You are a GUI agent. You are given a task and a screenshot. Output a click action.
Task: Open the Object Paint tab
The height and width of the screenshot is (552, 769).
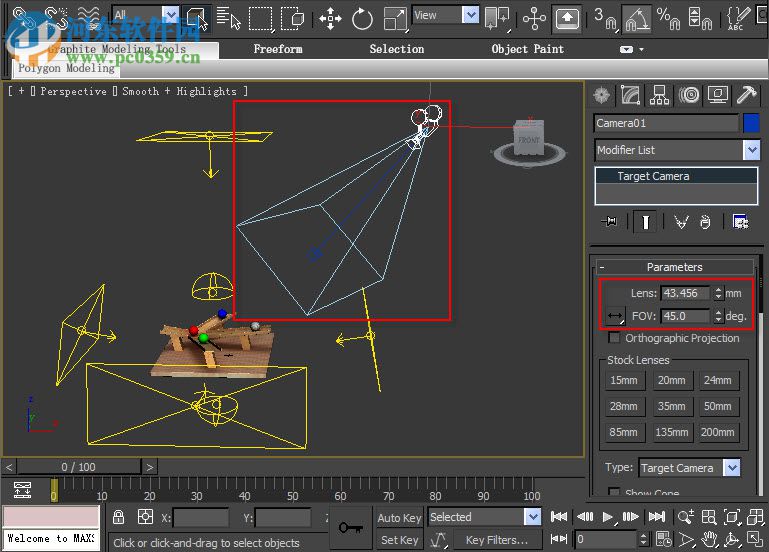point(527,49)
